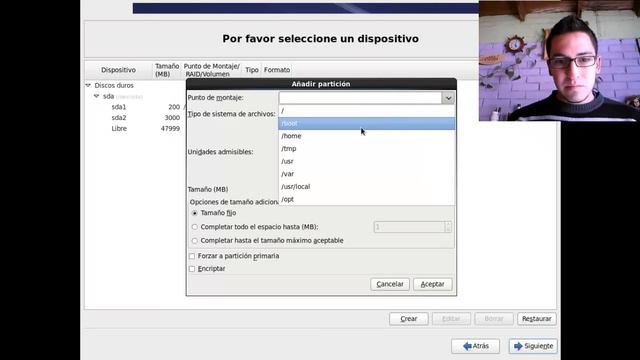Click the Formato column header

[277, 70]
